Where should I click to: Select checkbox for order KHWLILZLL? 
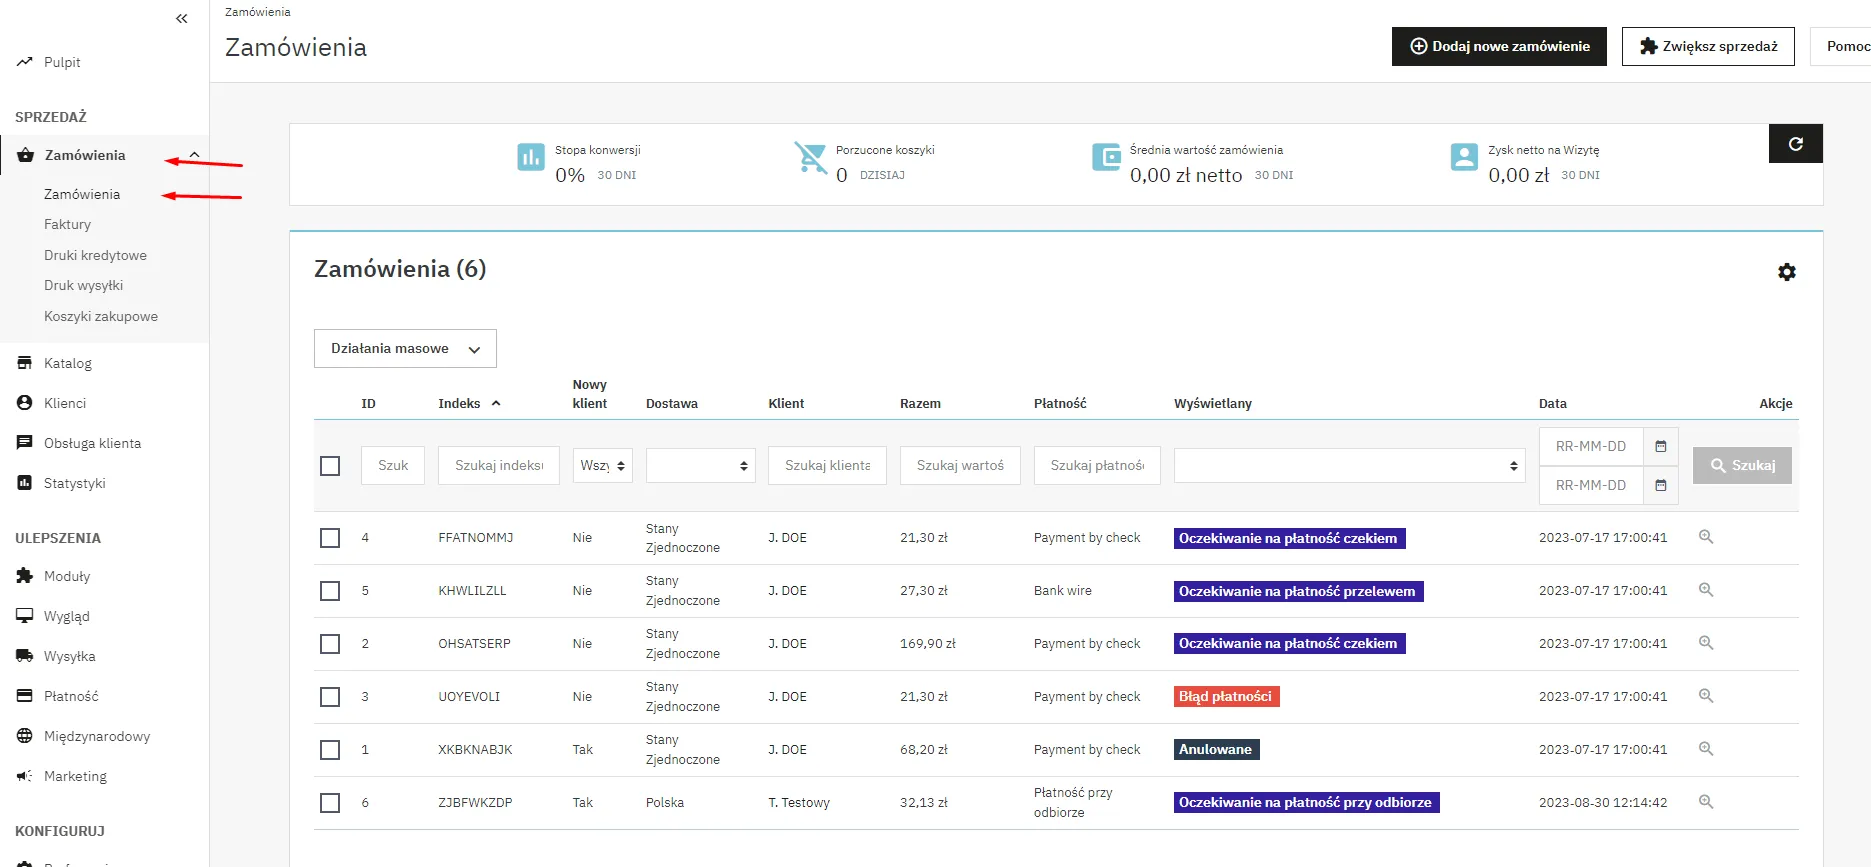pos(330,591)
